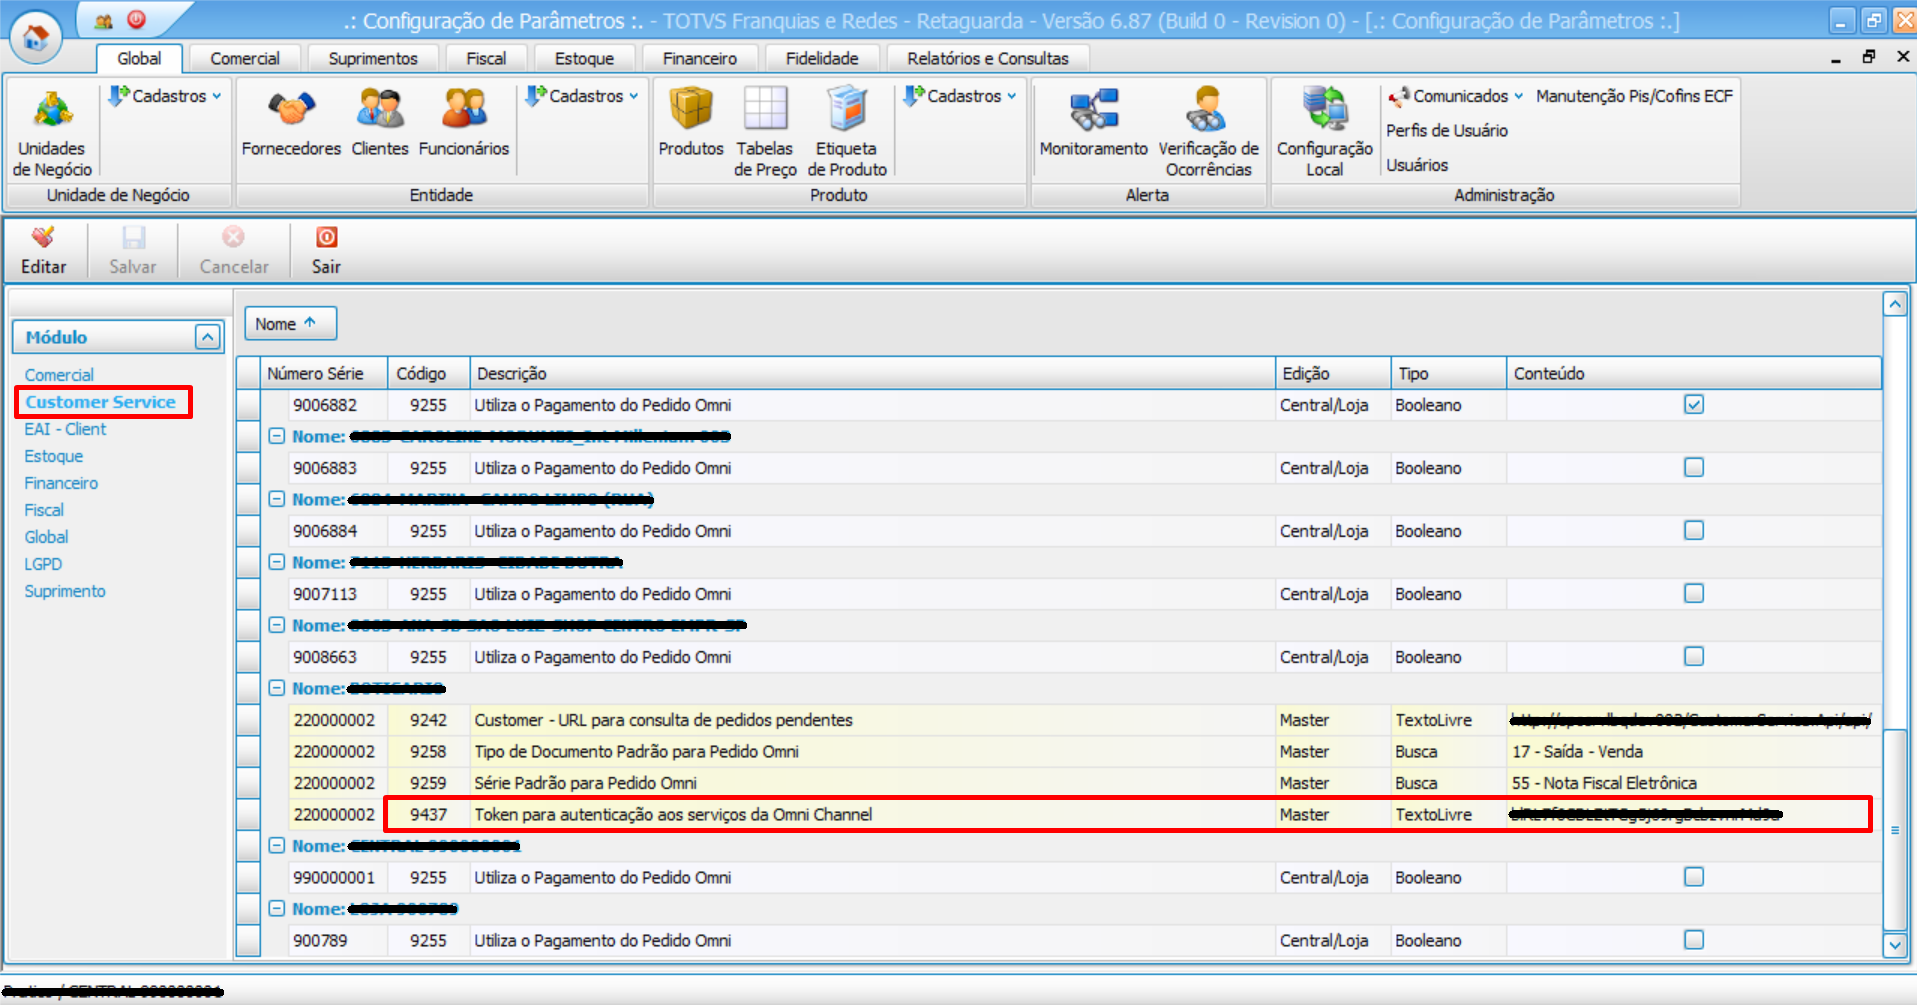This screenshot has height=1005, width=1917.
Task: Switch to the Estoque ribbon tab
Action: [x=584, y=59]
